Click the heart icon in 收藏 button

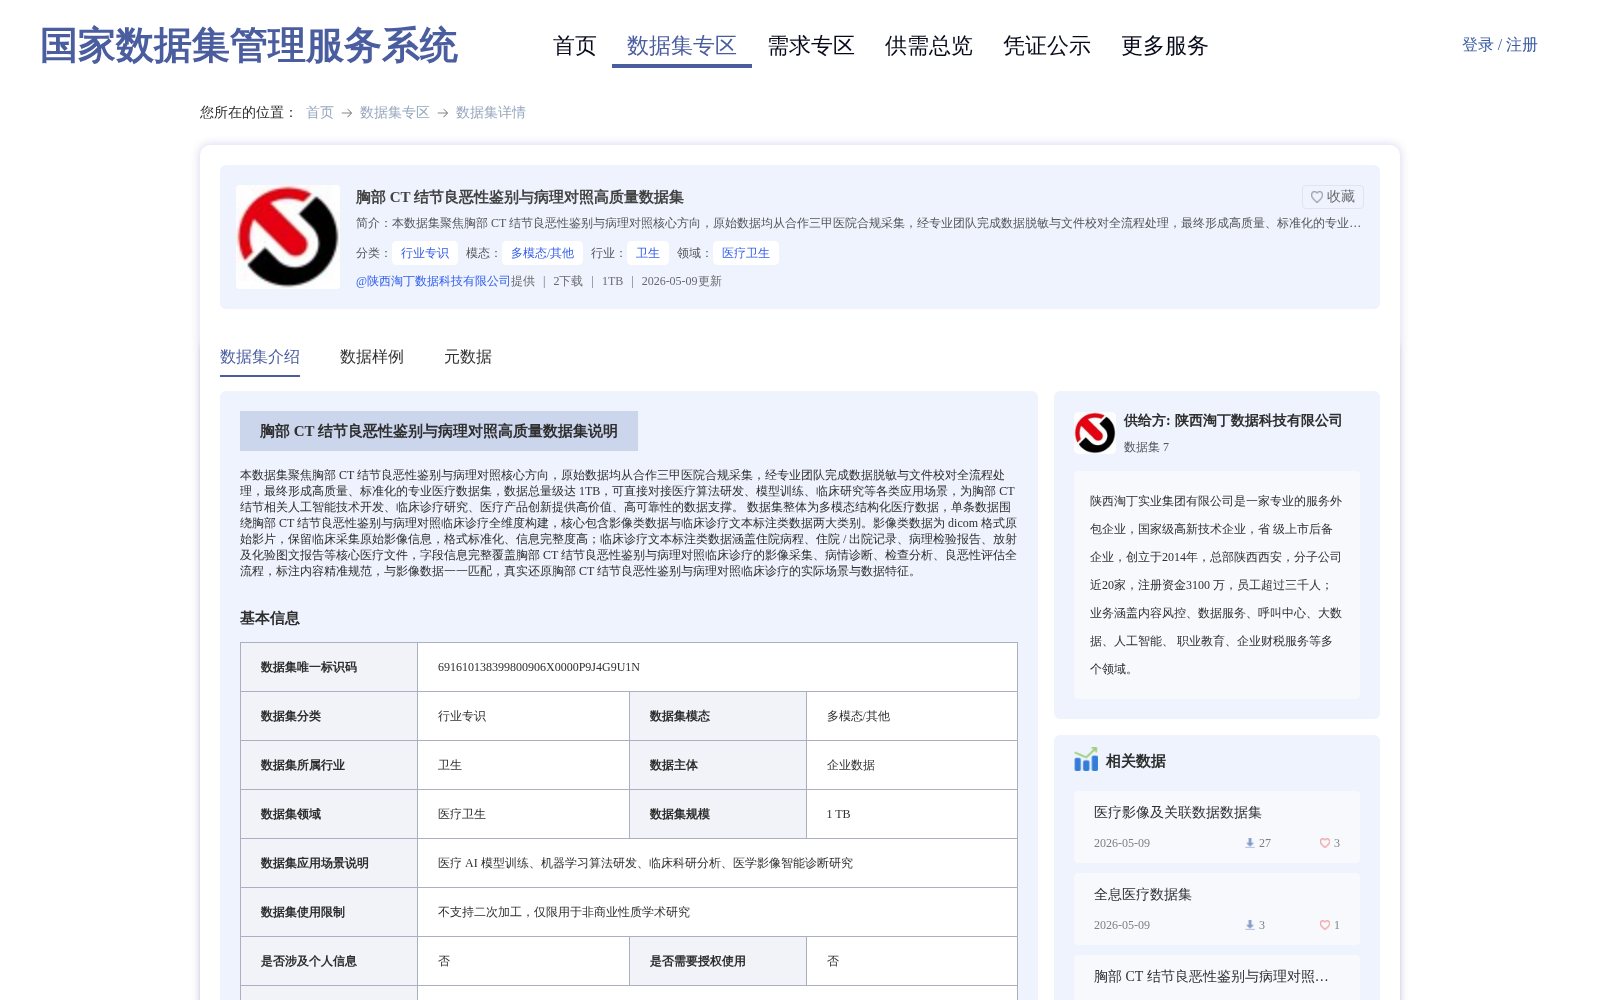(1317, 197)
